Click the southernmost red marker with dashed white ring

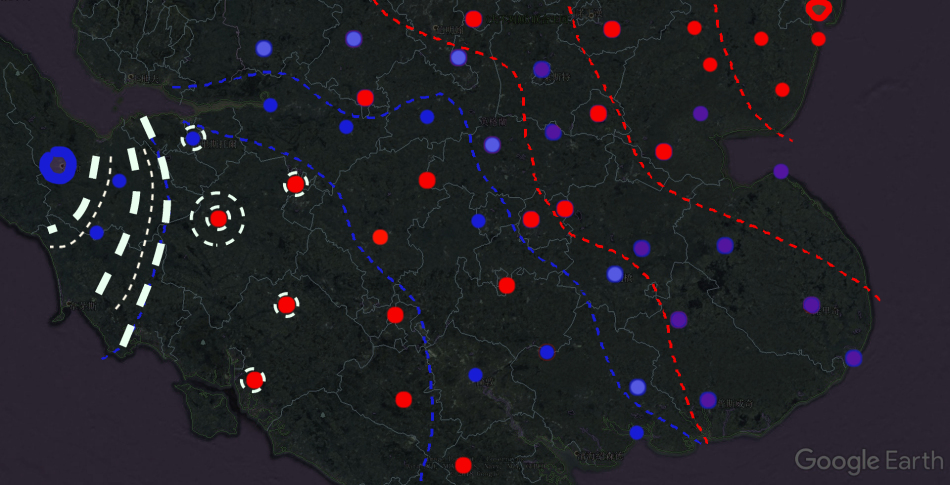click(254, 380)
